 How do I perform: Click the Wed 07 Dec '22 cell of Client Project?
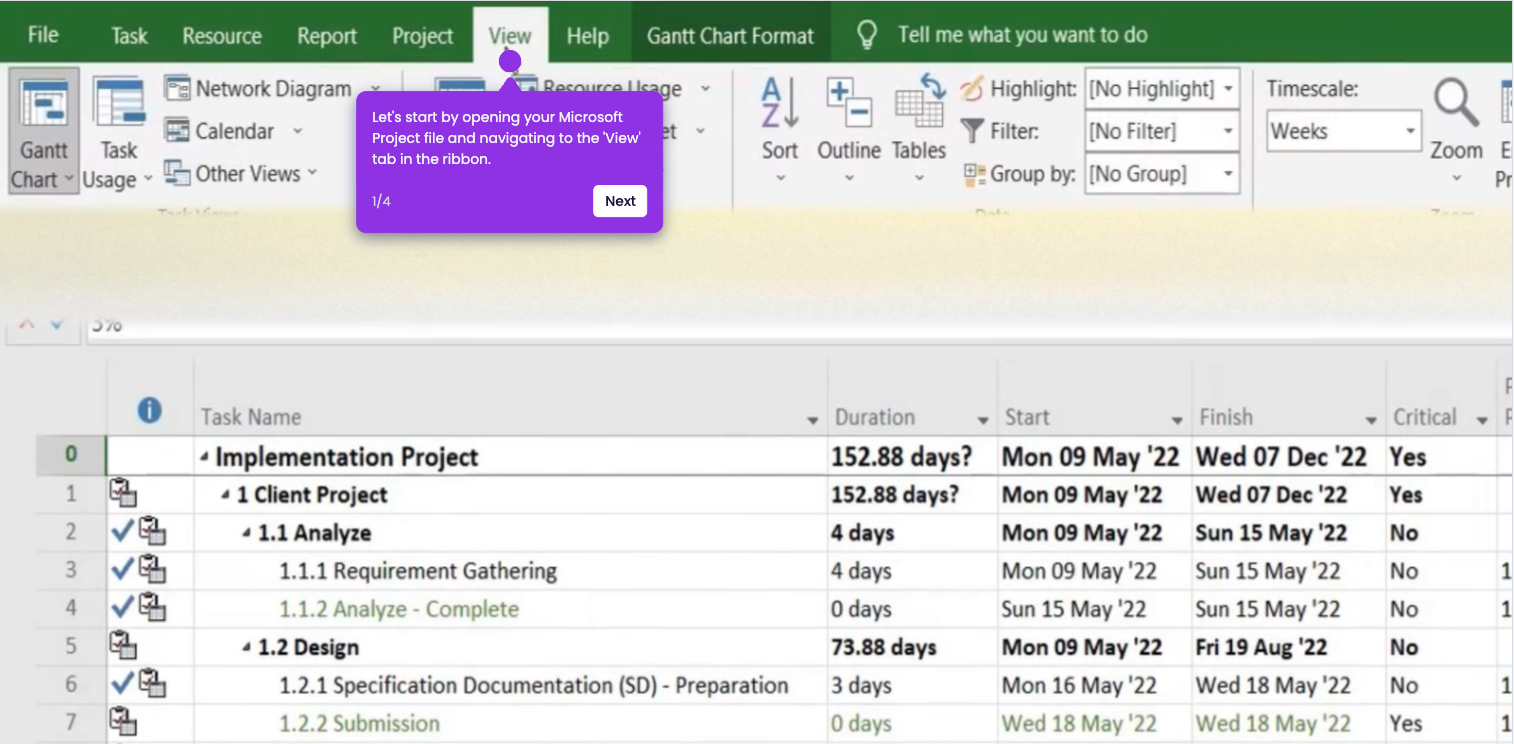(1288, 495)
